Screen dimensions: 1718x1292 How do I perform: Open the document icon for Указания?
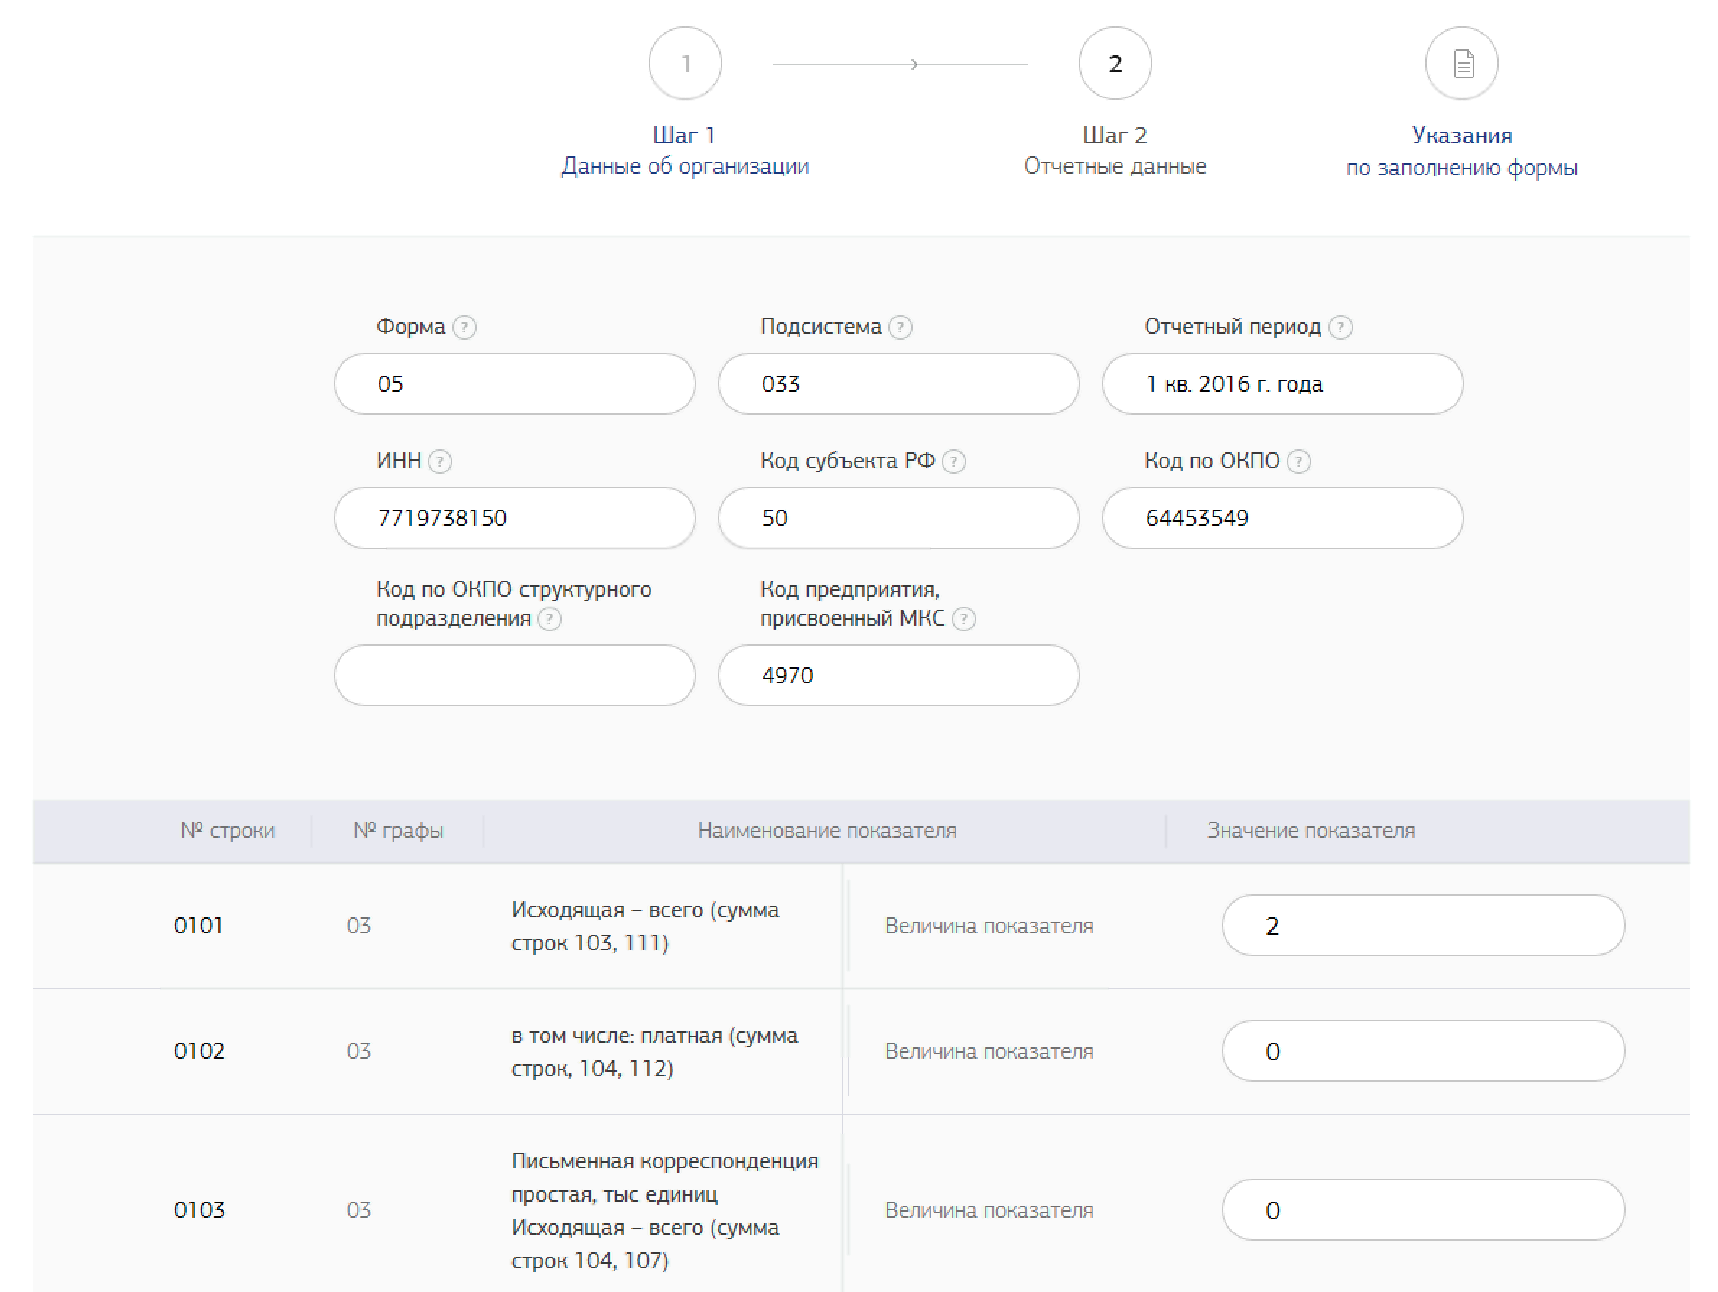tap(1461, 64)
